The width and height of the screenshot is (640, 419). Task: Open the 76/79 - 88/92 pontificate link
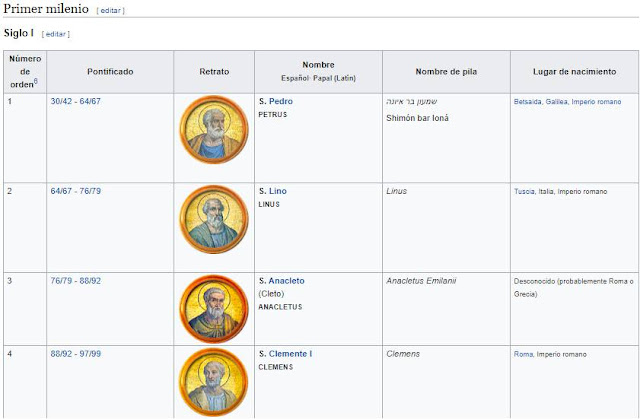pos(76,281)
